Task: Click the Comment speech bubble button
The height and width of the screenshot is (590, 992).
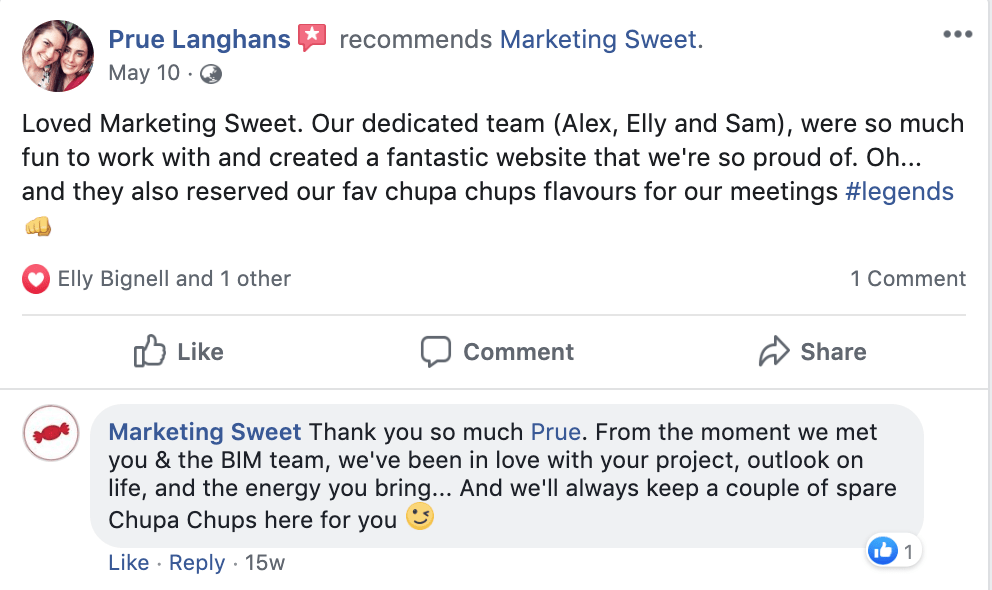Action: [497, 352]
